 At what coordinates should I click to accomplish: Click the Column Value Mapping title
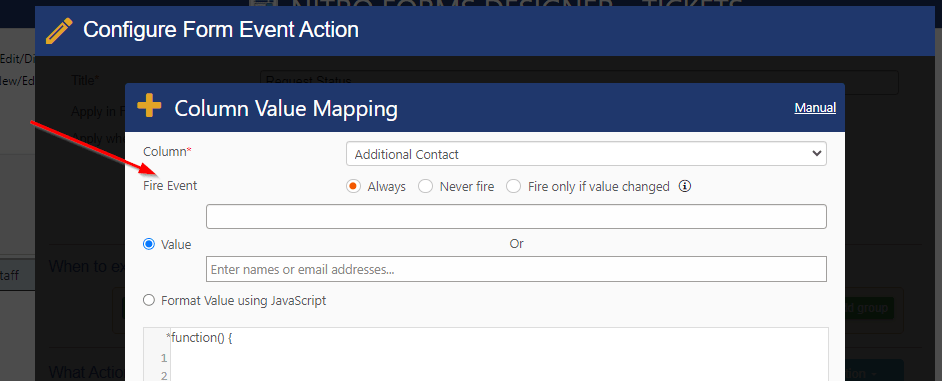pos(286,109)
